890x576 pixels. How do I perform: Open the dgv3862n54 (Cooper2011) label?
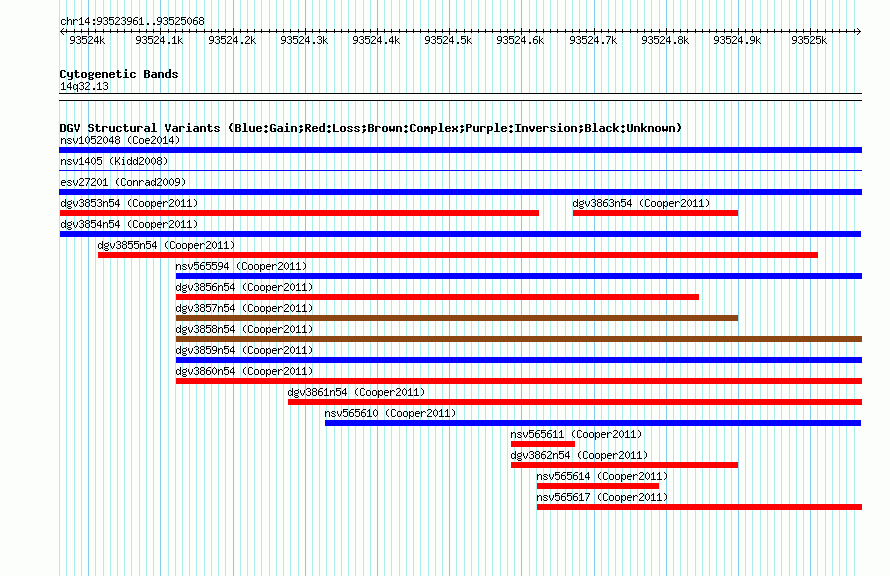(579, 455)
